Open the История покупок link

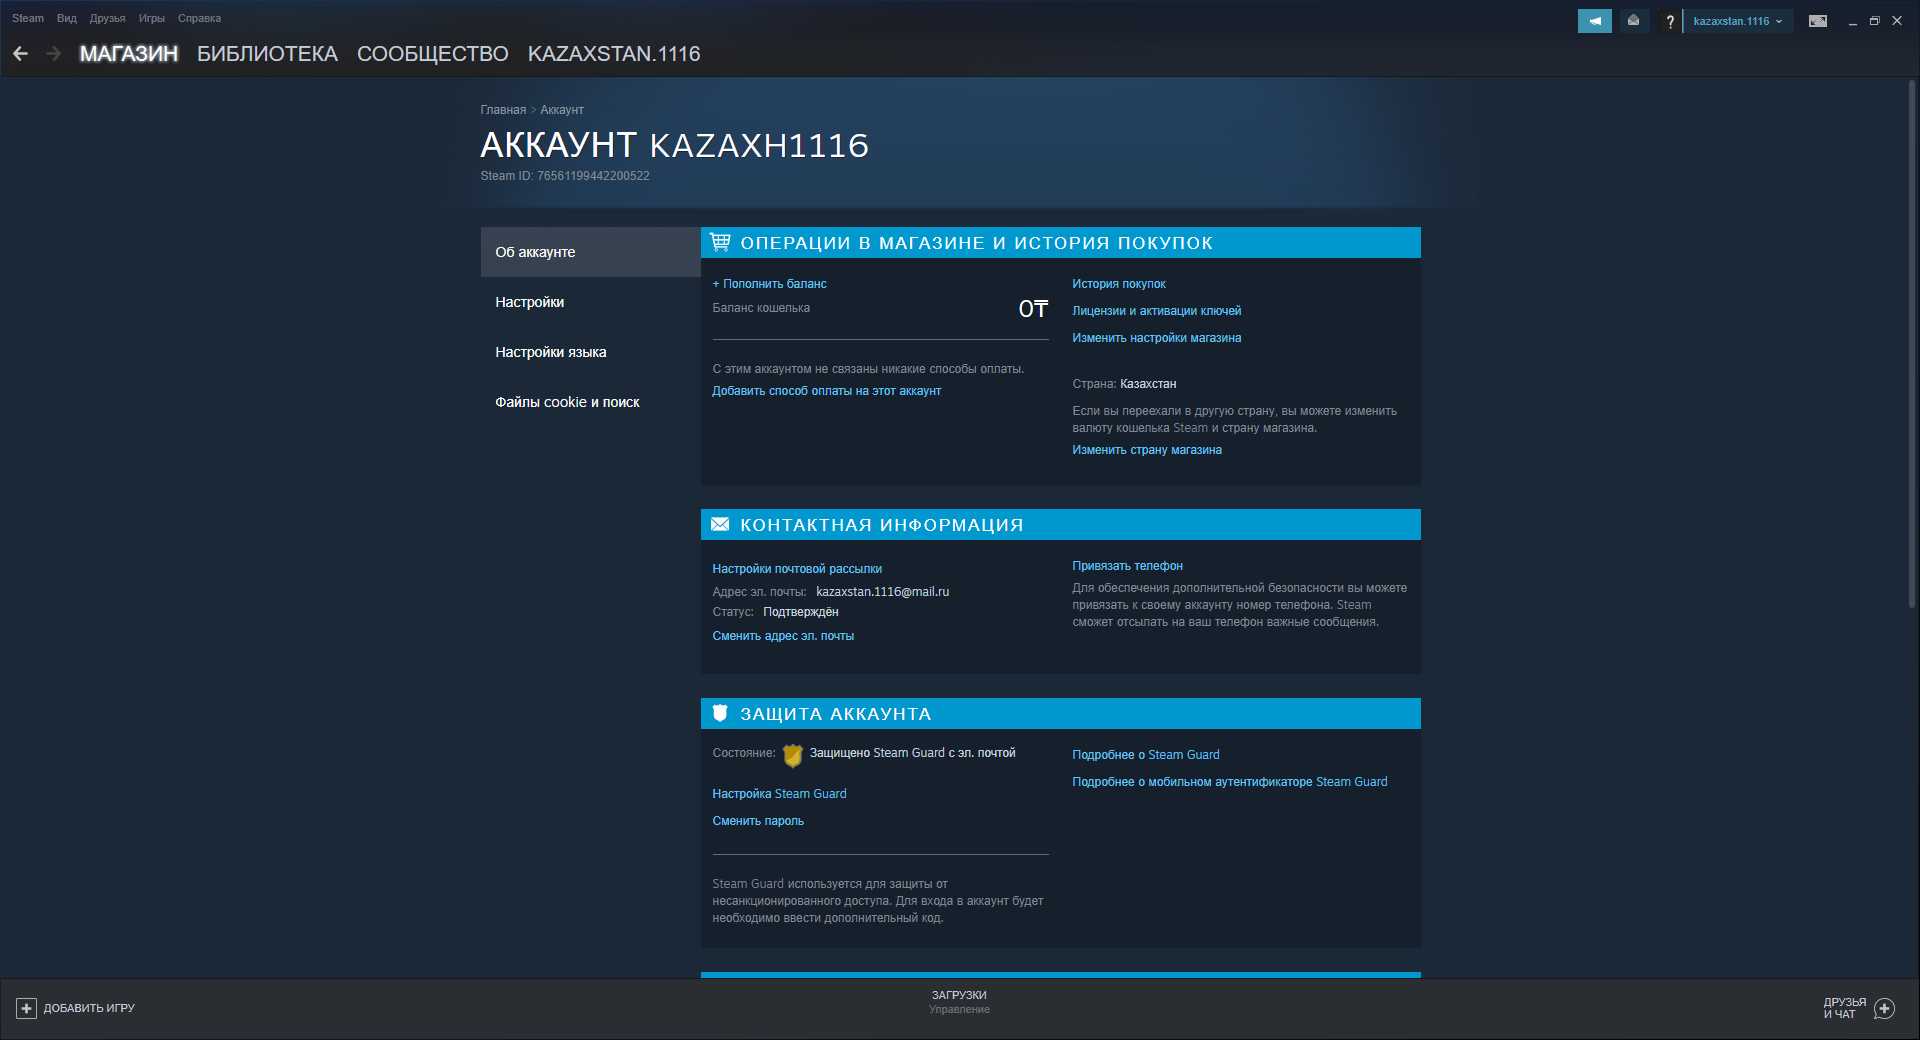pos(1118,284)
